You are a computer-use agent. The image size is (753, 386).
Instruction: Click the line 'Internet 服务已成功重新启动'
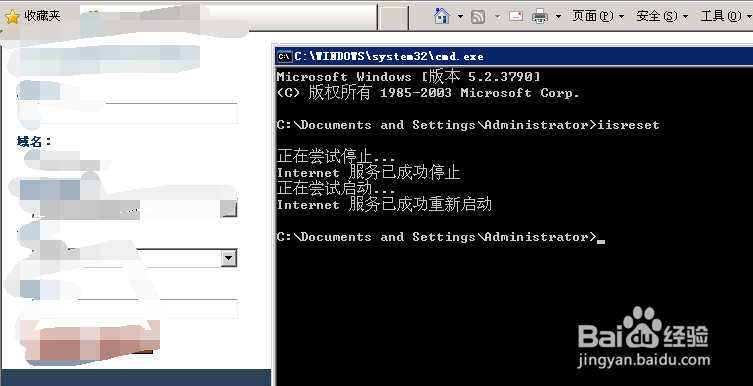[384, 205]
